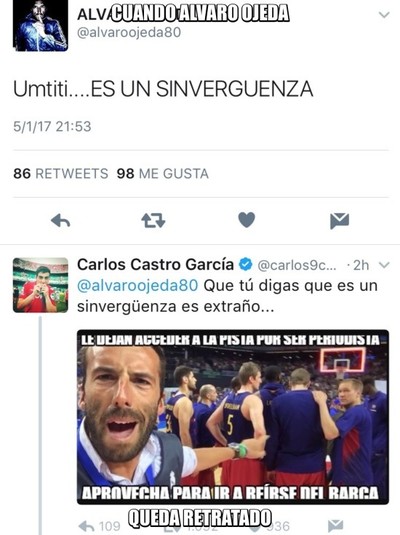This screenshot has height=535, width=400.
Task: Send main tweet via direct message
Action: point(339,220)
